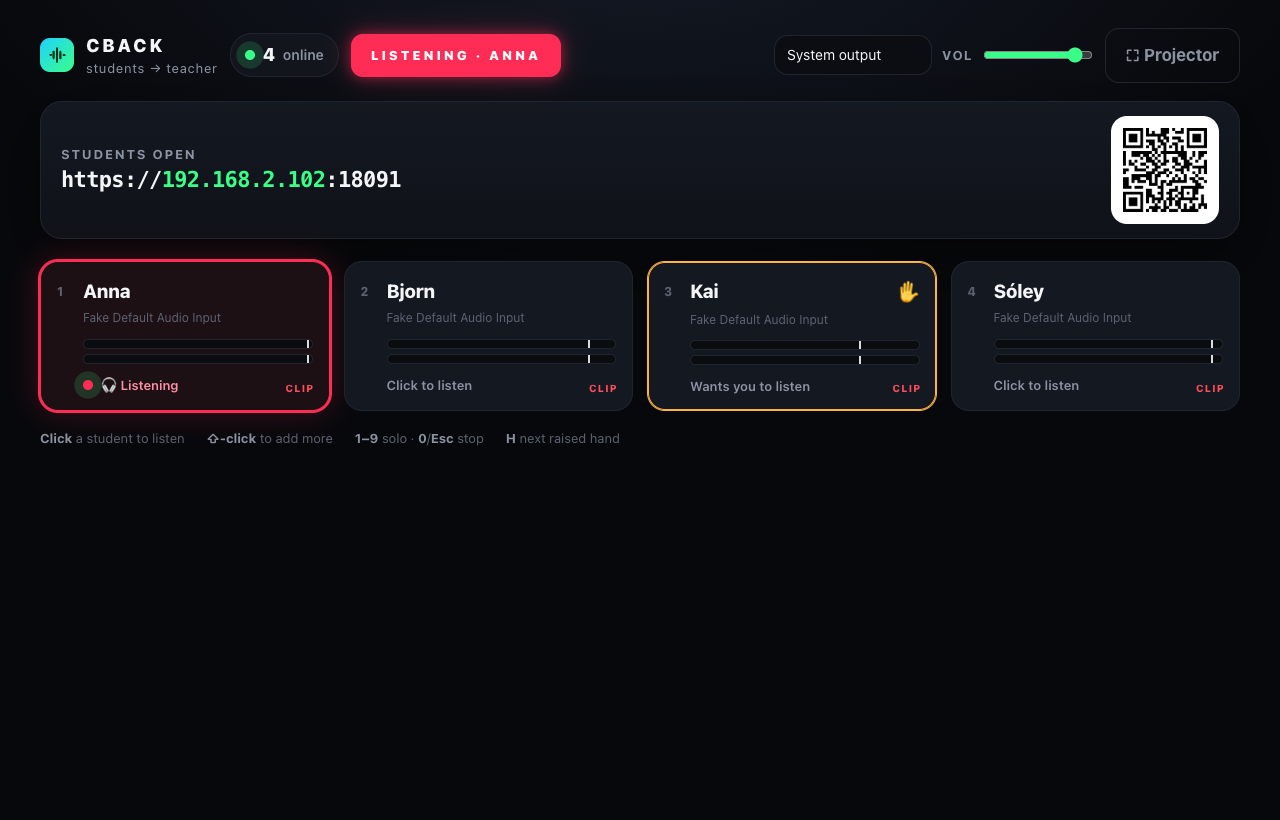Click "Fake Default Audio Input" under Sóley
This screenshot has width=1280, height=820.
(1063, 318)
